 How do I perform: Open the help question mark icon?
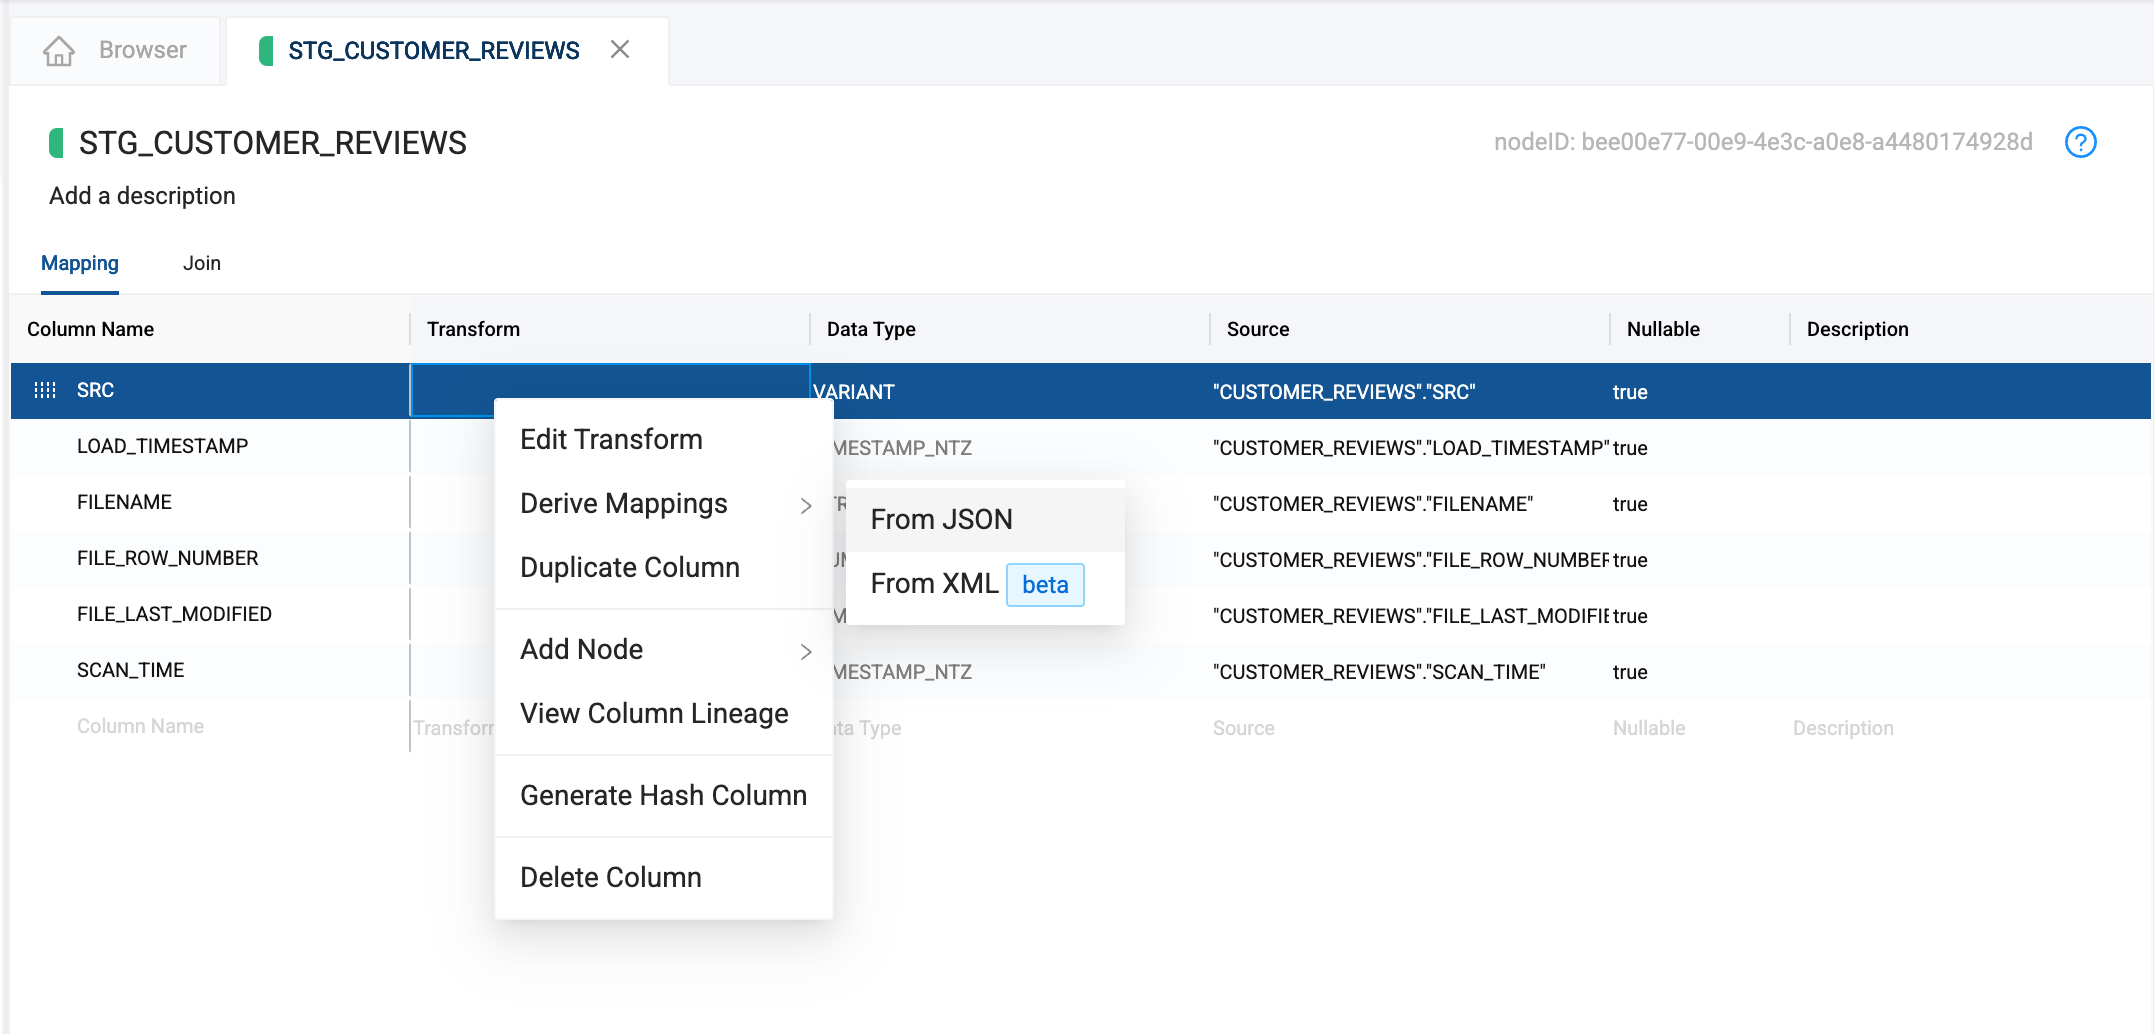click(x=2080, y=143)
